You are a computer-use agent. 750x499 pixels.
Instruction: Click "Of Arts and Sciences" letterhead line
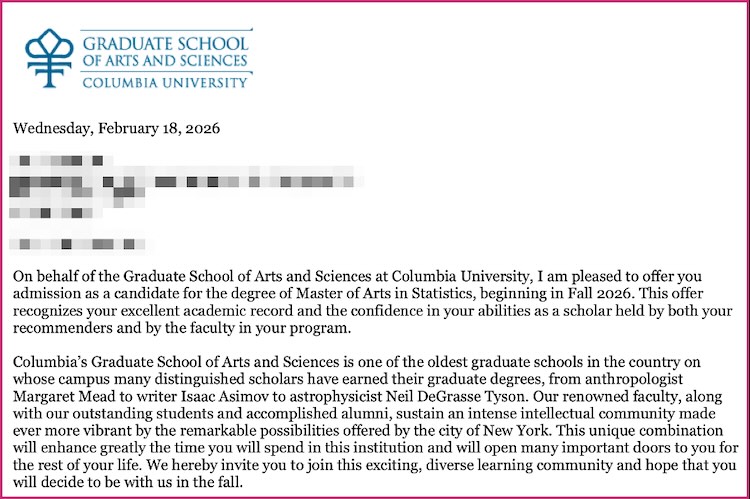[x=166, y=63]
